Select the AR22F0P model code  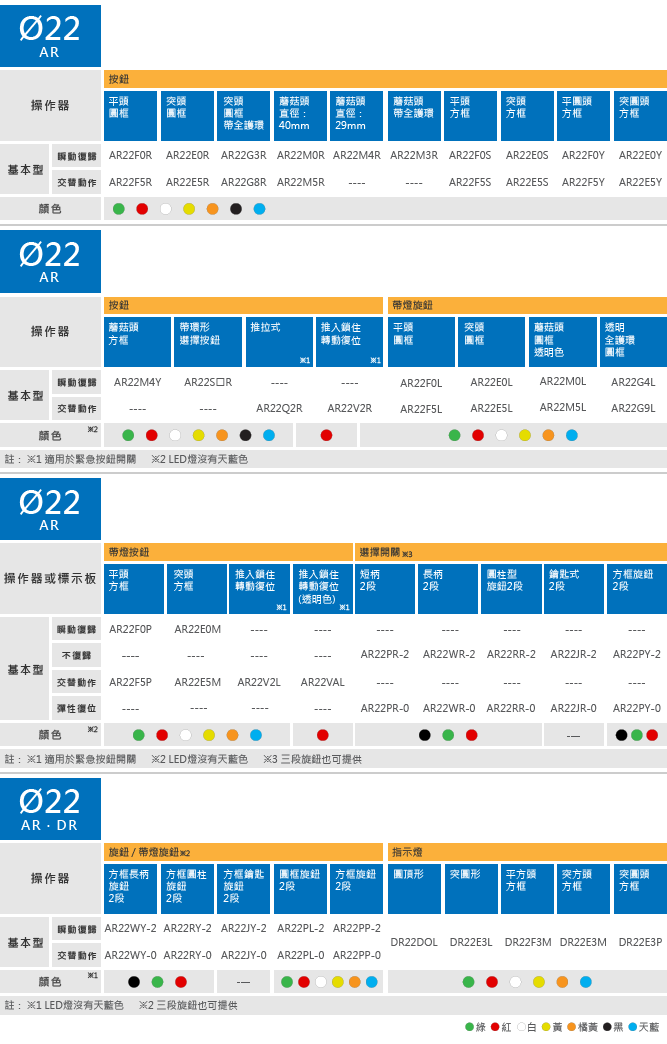pyautogui.click(x=130, y=629)
